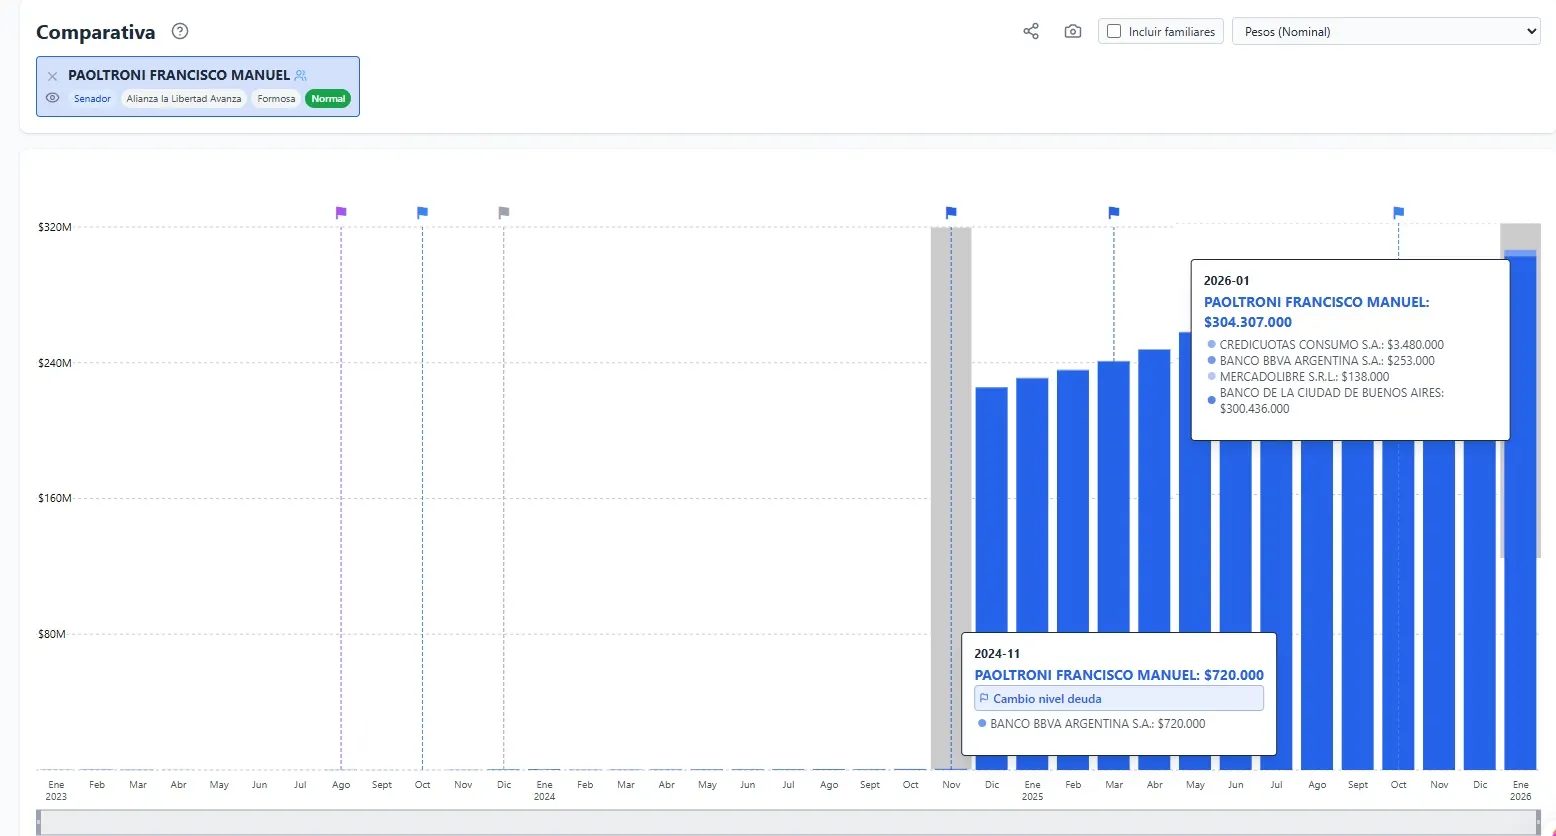This screenshot has width=1556, height=836.
Task: Take a chart screenshot with camera icon
Action: [1073, 32]
